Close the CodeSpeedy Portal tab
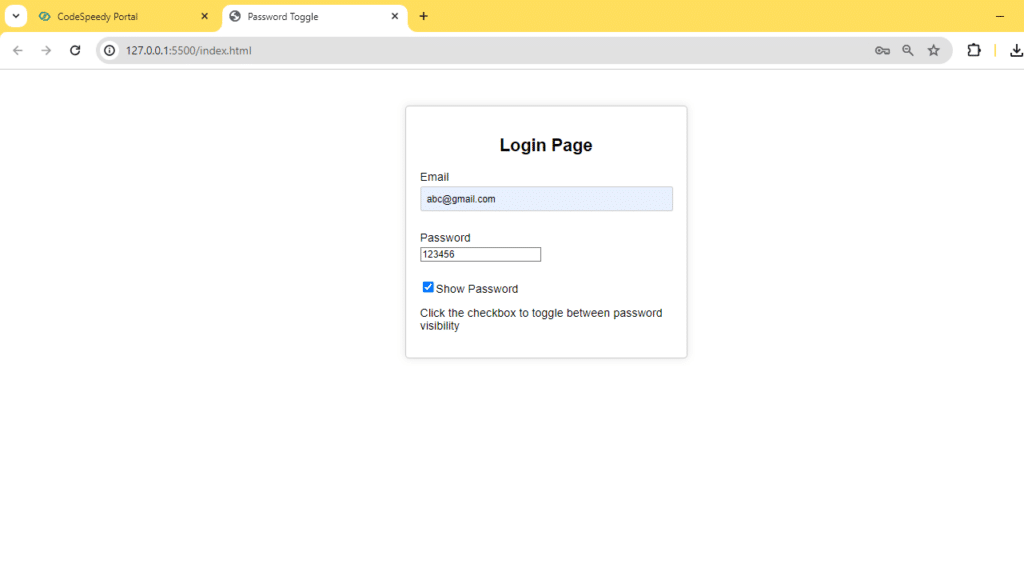Viewport: 1024px width, 572px height. click(x=204, y=16)
